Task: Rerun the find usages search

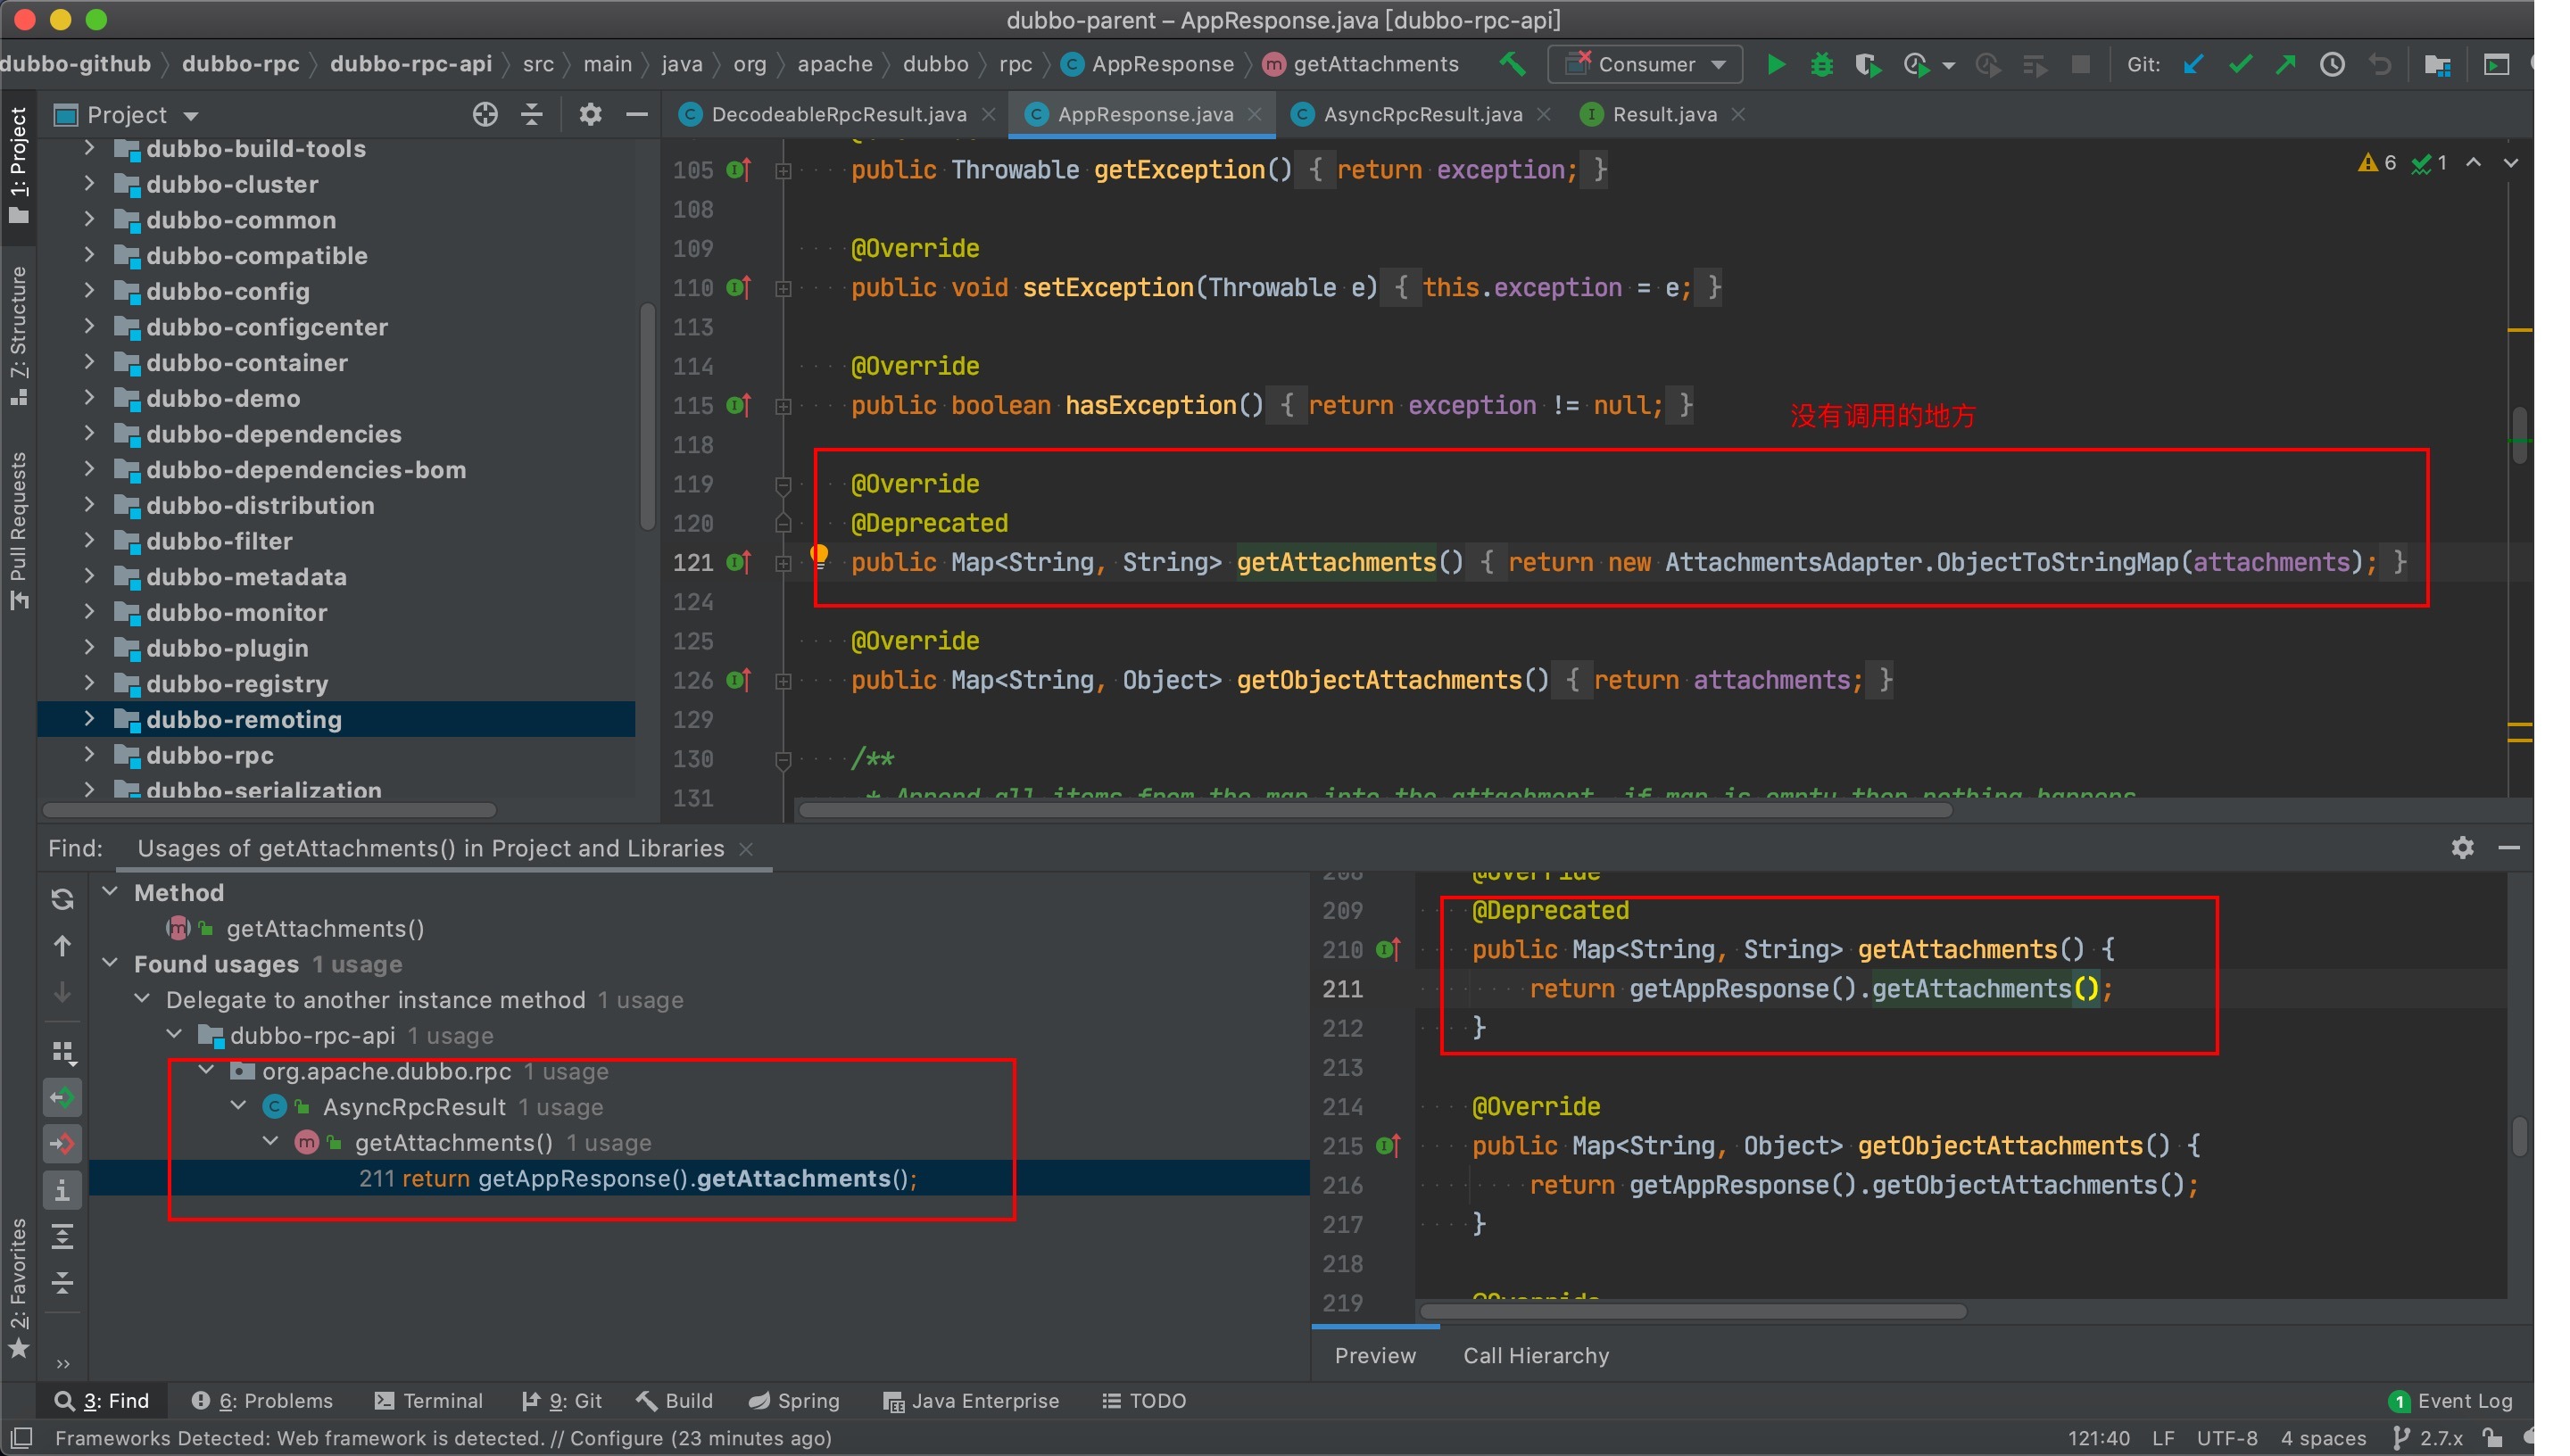Action: (62, 899)
